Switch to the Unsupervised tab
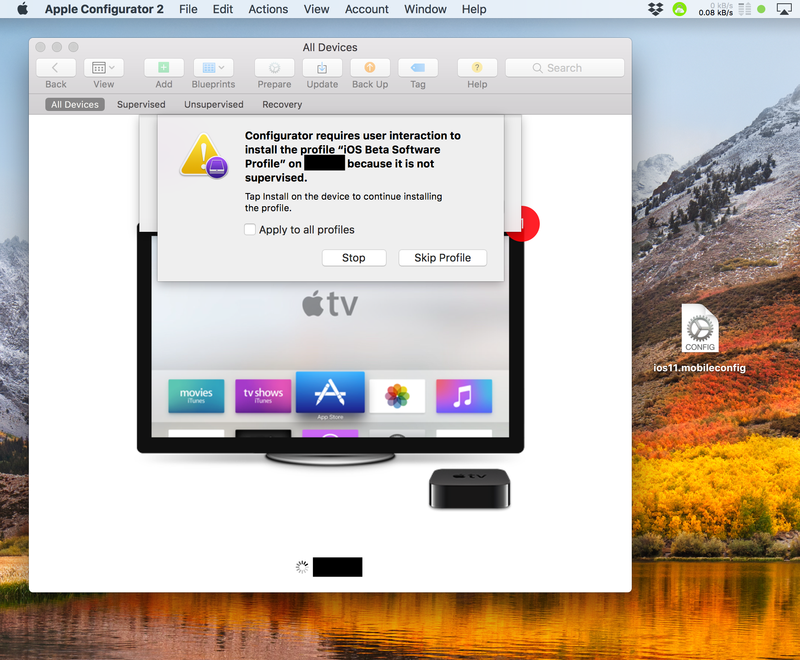The height and width of the screenshot is (660, 800). pos(214,105)
